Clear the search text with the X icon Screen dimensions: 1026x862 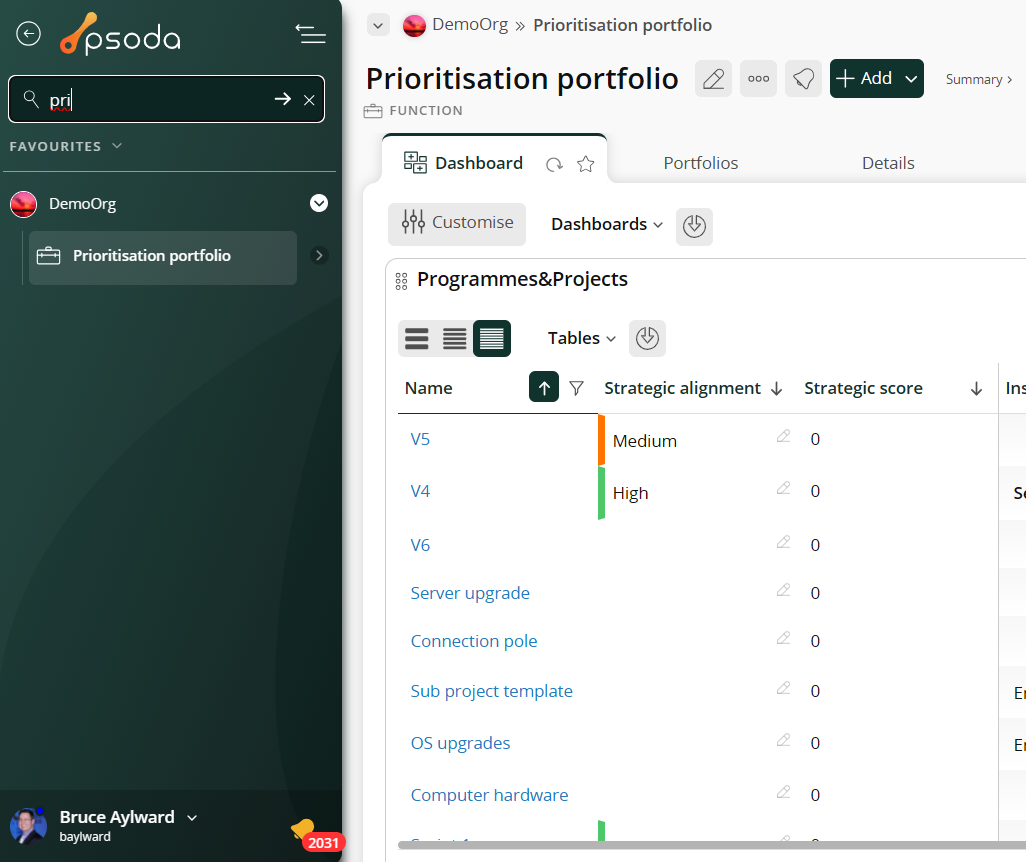pyautogui.click(x=309, y=100)
